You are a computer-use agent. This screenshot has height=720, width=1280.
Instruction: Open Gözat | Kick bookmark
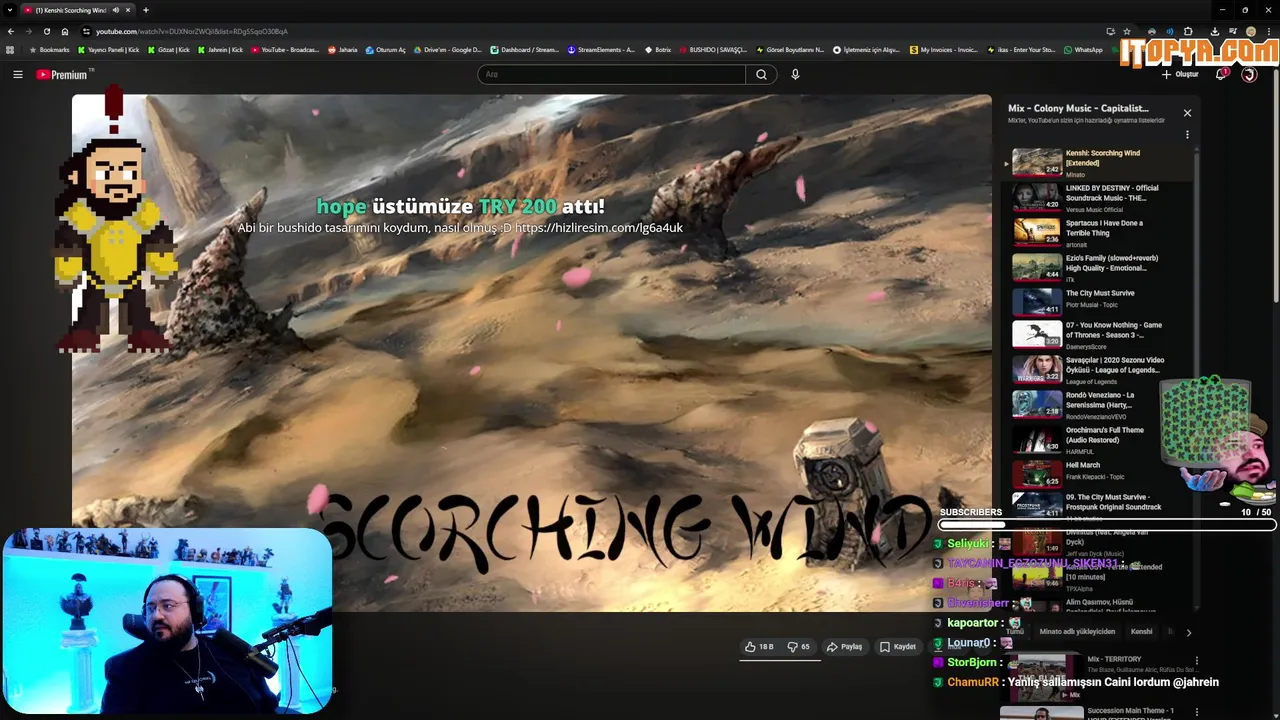pyautogui.click(x=169, y=49)
